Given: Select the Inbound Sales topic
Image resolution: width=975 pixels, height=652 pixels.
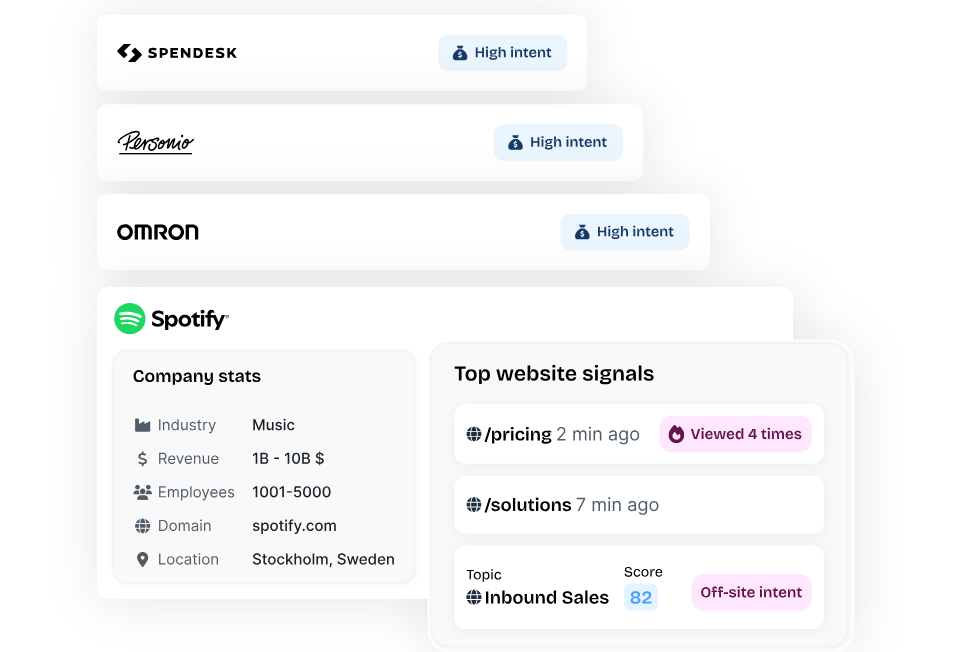Looking at the screenshot, I should (547, 597).
